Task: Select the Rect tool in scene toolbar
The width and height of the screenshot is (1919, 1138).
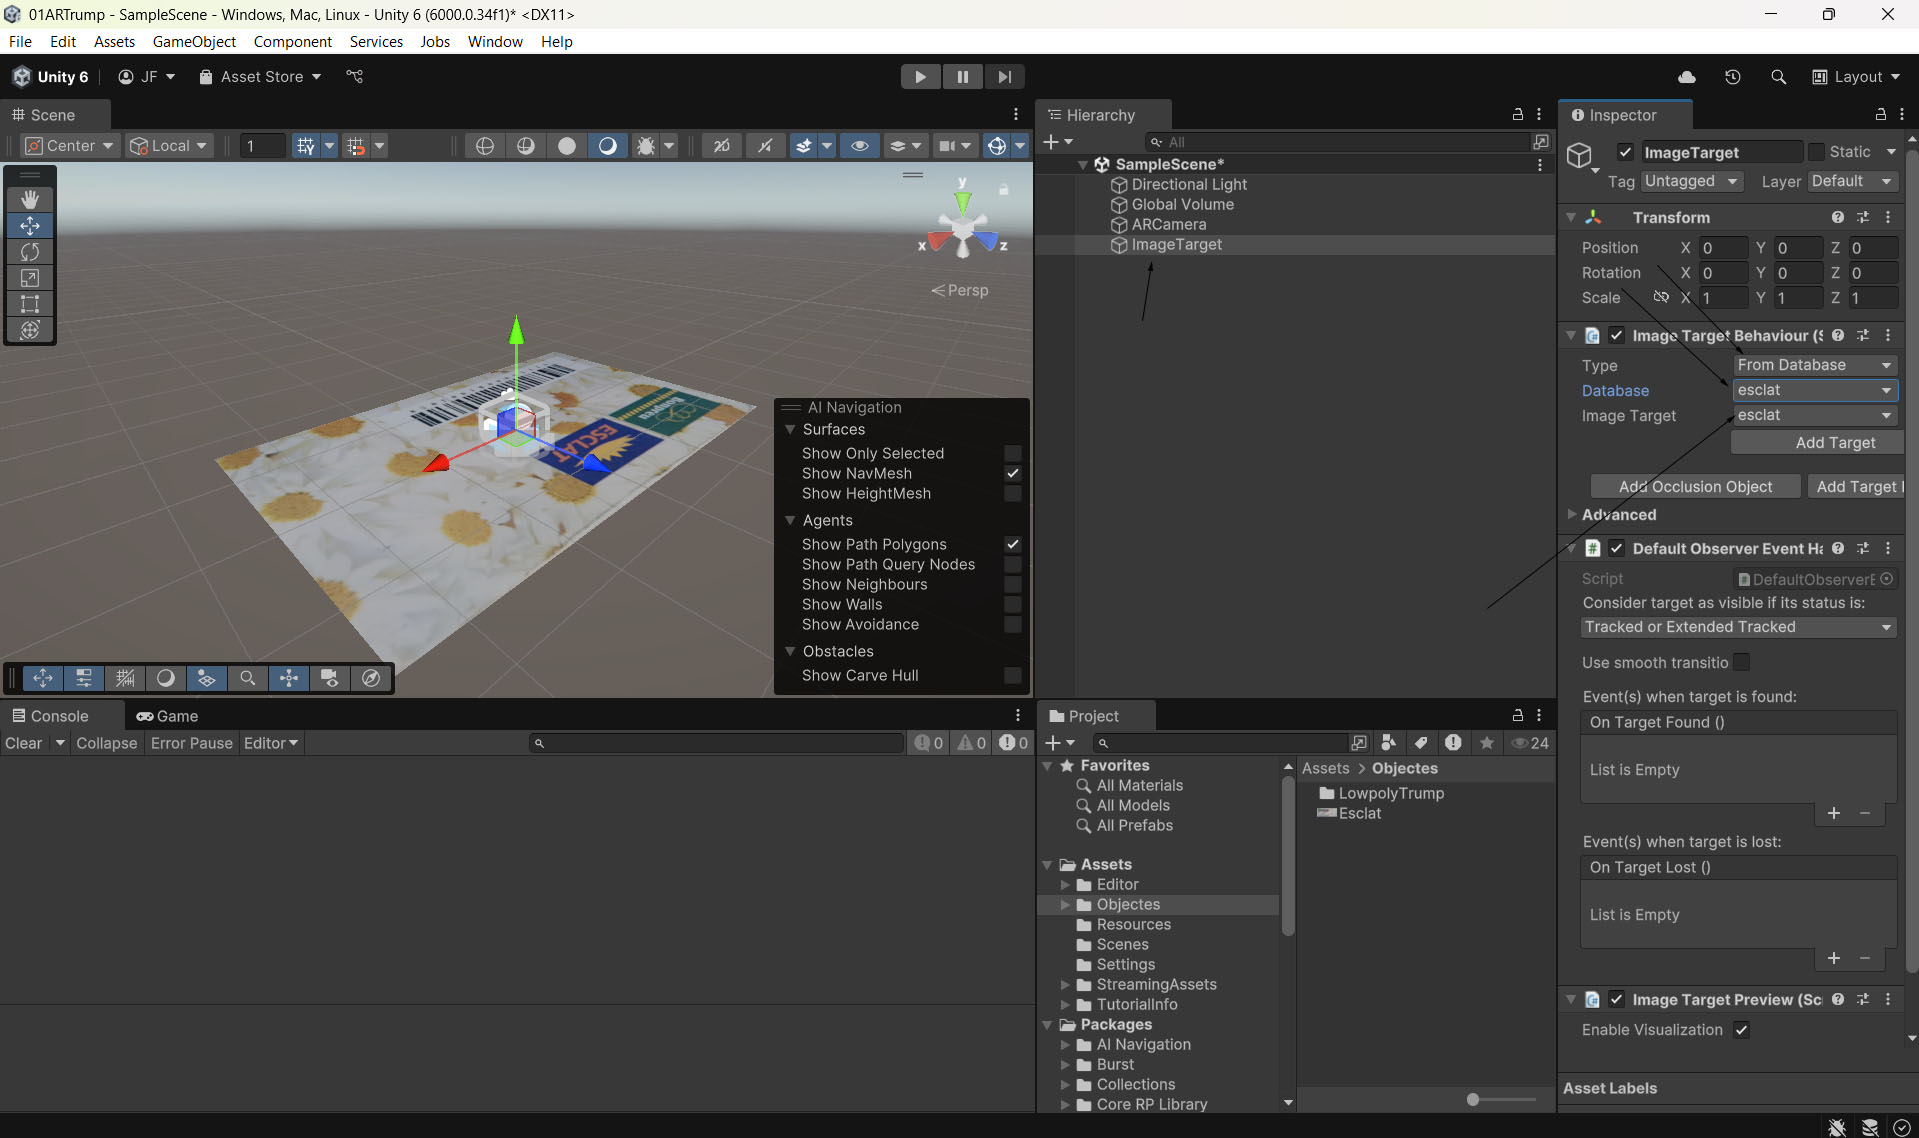Action: [30, 304]
